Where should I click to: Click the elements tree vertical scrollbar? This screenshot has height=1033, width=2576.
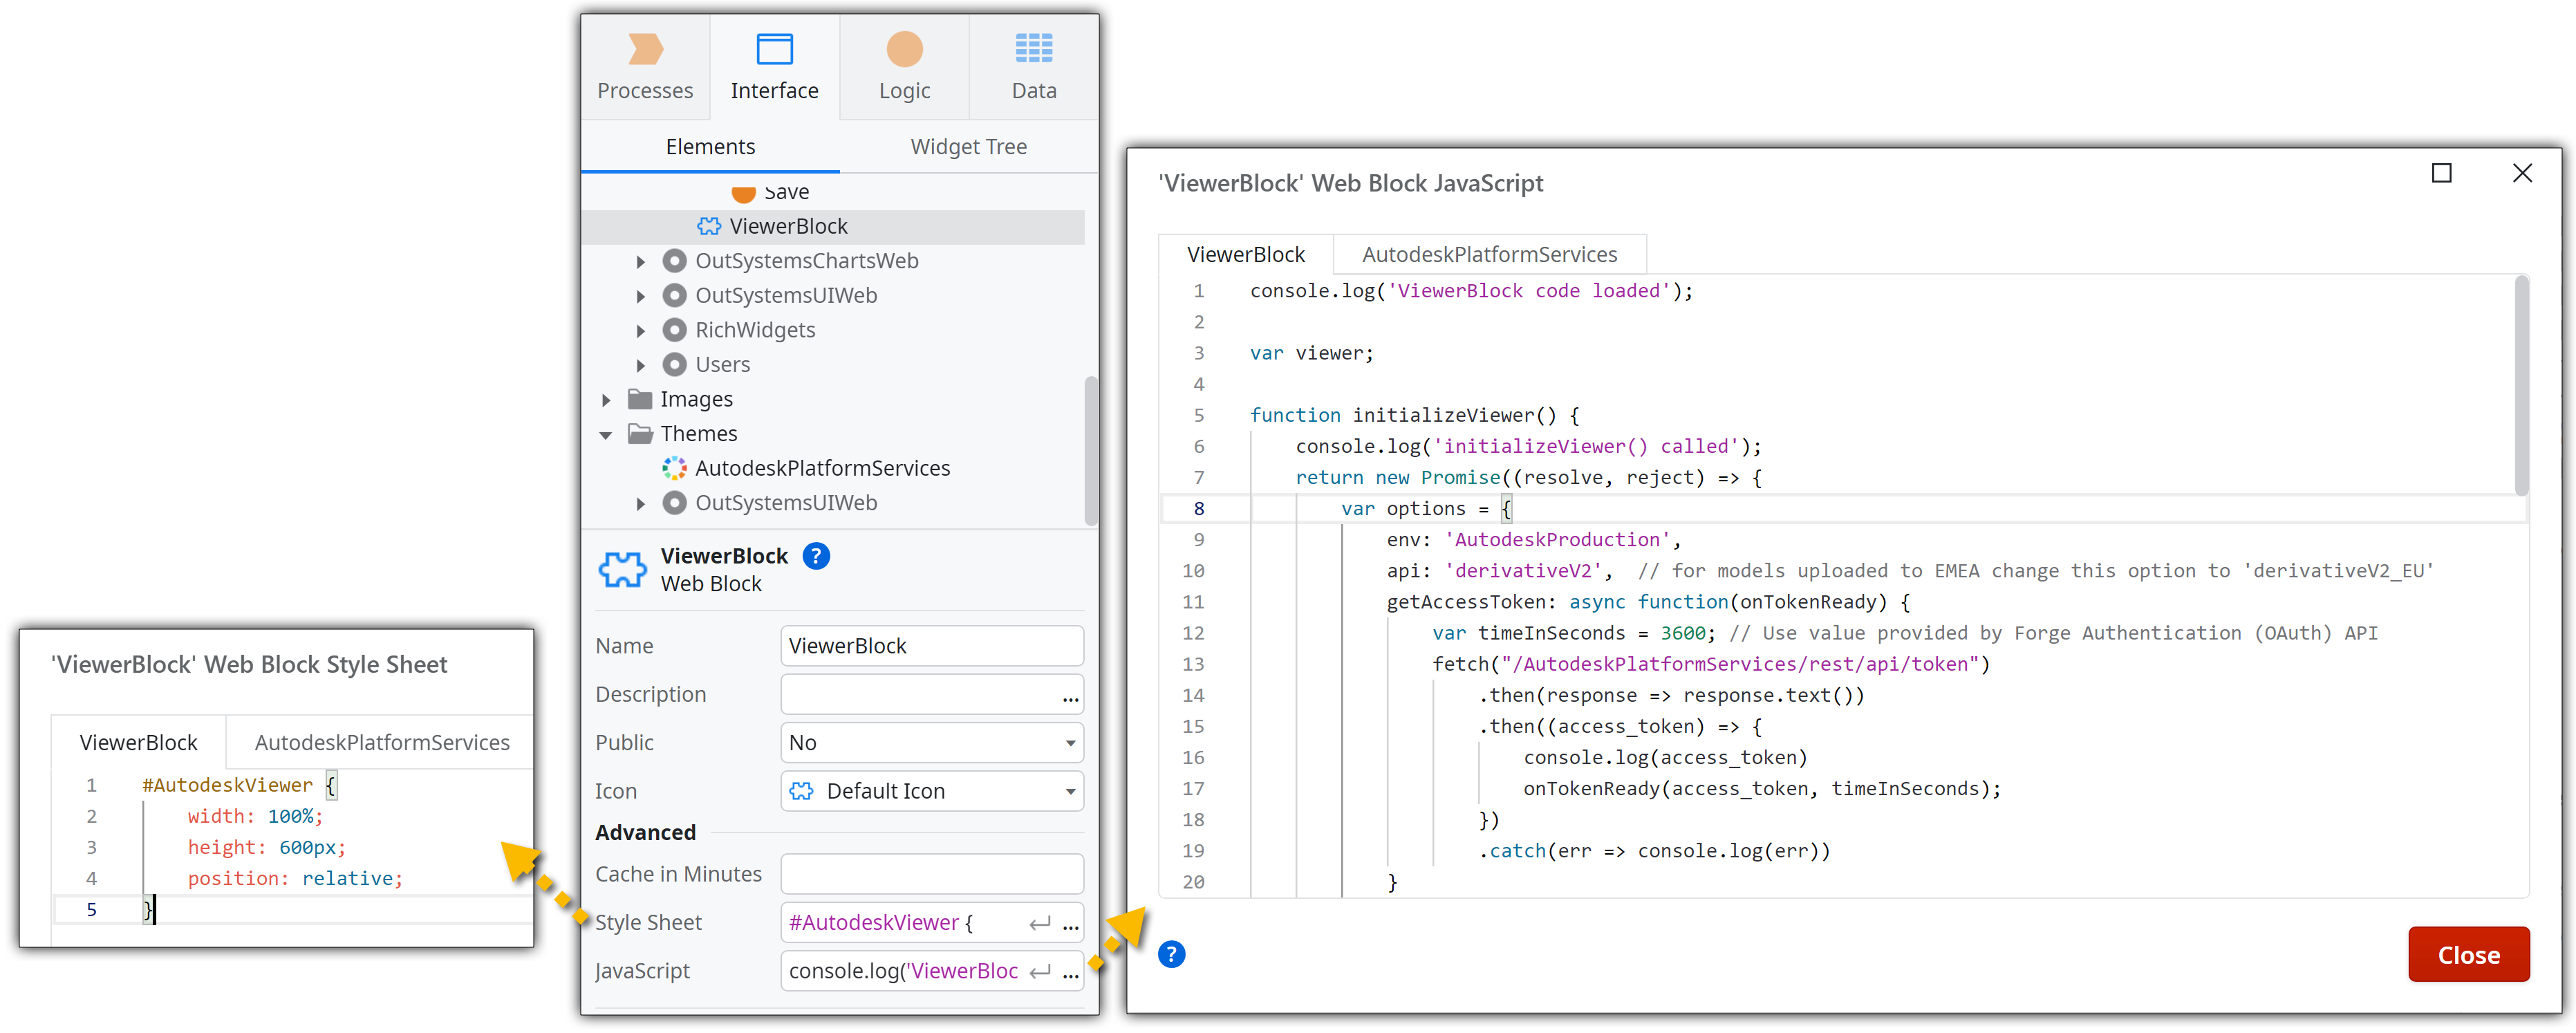(x=1090, y=450)
